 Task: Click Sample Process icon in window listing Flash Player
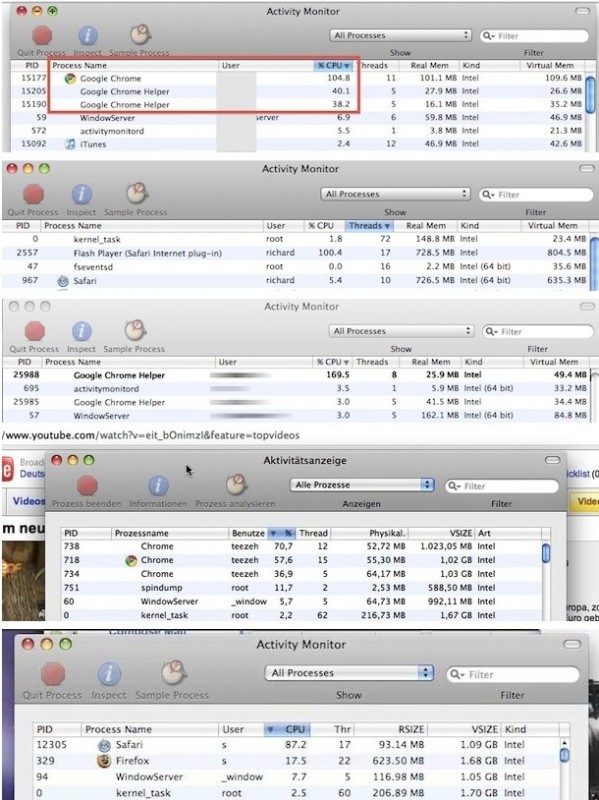pyautogui.click(x=136, y=193)
